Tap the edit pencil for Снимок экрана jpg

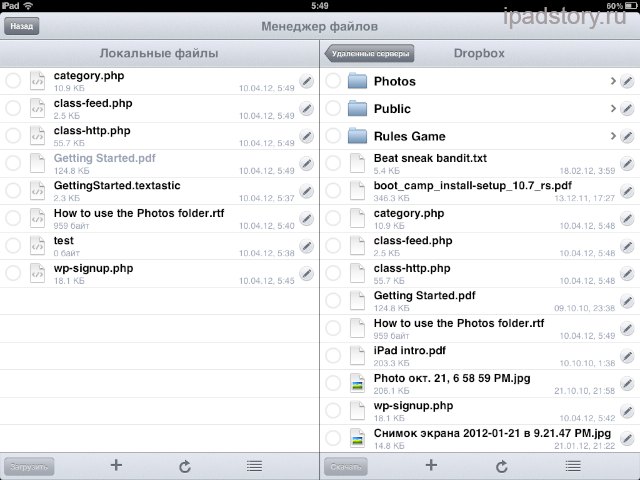coord(627,439)
